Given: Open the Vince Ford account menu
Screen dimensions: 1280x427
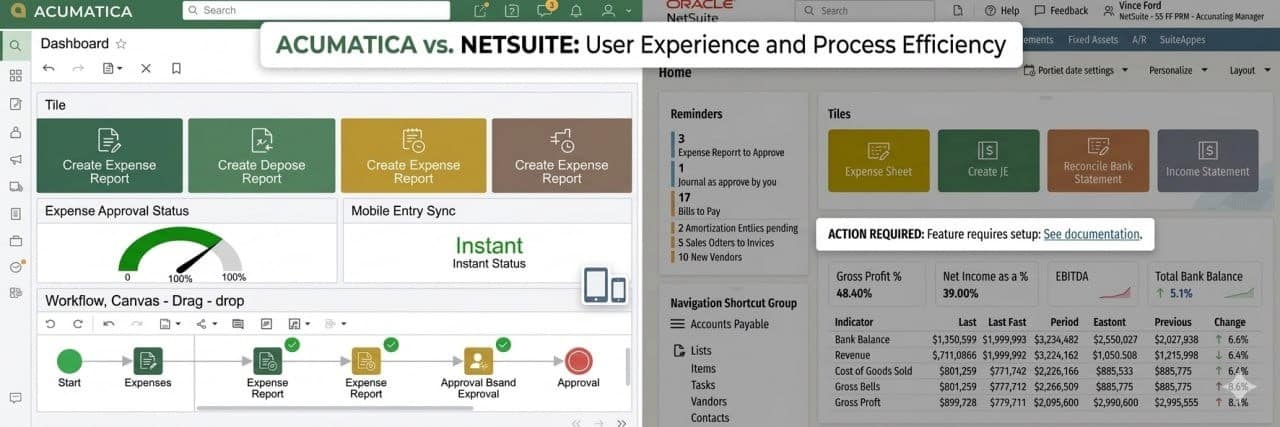Looking at the screenshot, I should pos(1183,11).
